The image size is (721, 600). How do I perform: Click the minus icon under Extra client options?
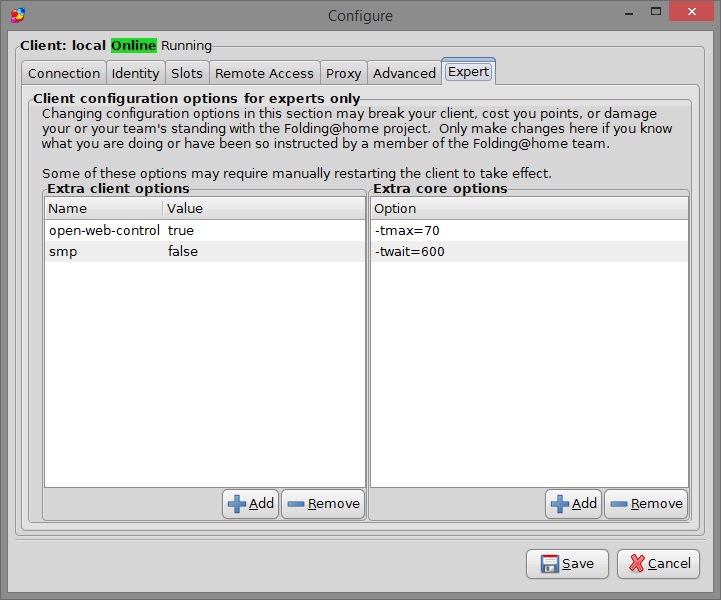[296, 504]
